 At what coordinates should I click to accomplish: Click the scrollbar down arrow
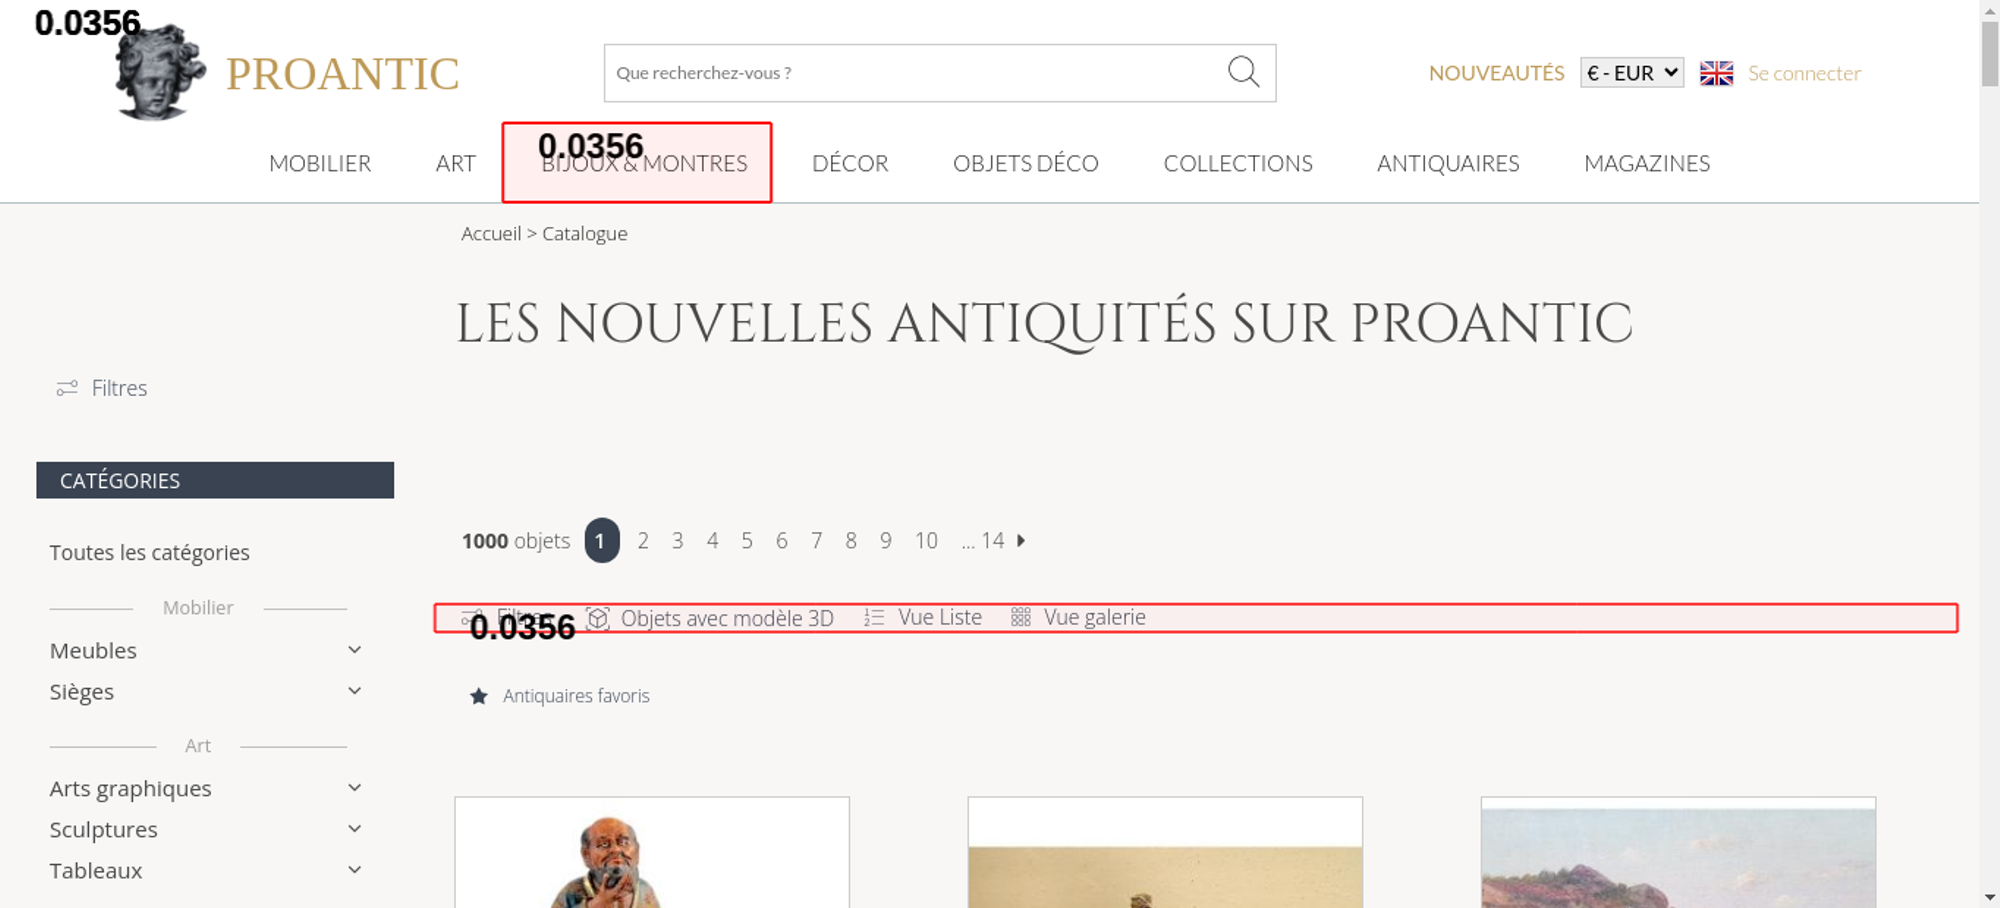point(1990,897)
